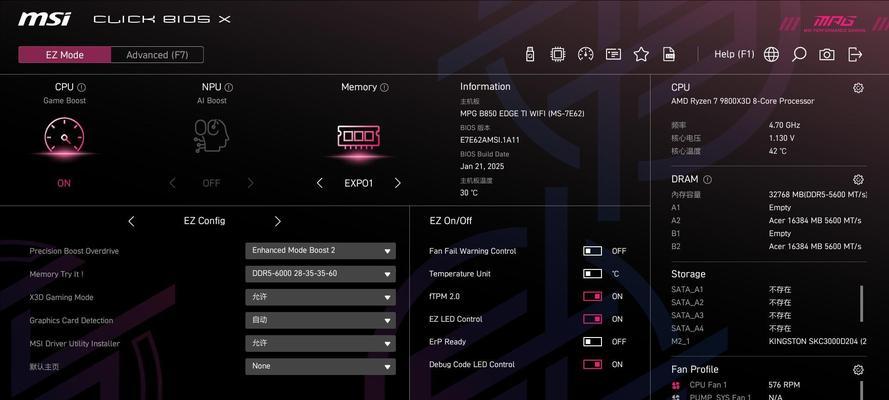Screen dimensions: 889x400
Task: Select previous memory profile before EXPO1
Action: tap(319, 183)
